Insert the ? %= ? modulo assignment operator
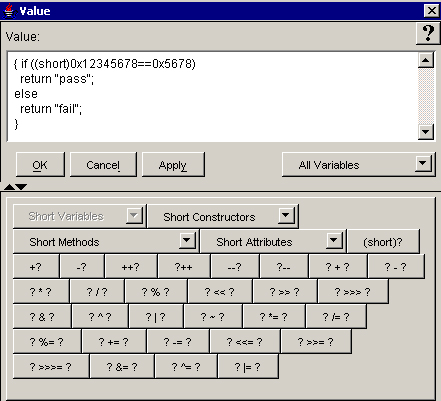 (x=47, y=342)
